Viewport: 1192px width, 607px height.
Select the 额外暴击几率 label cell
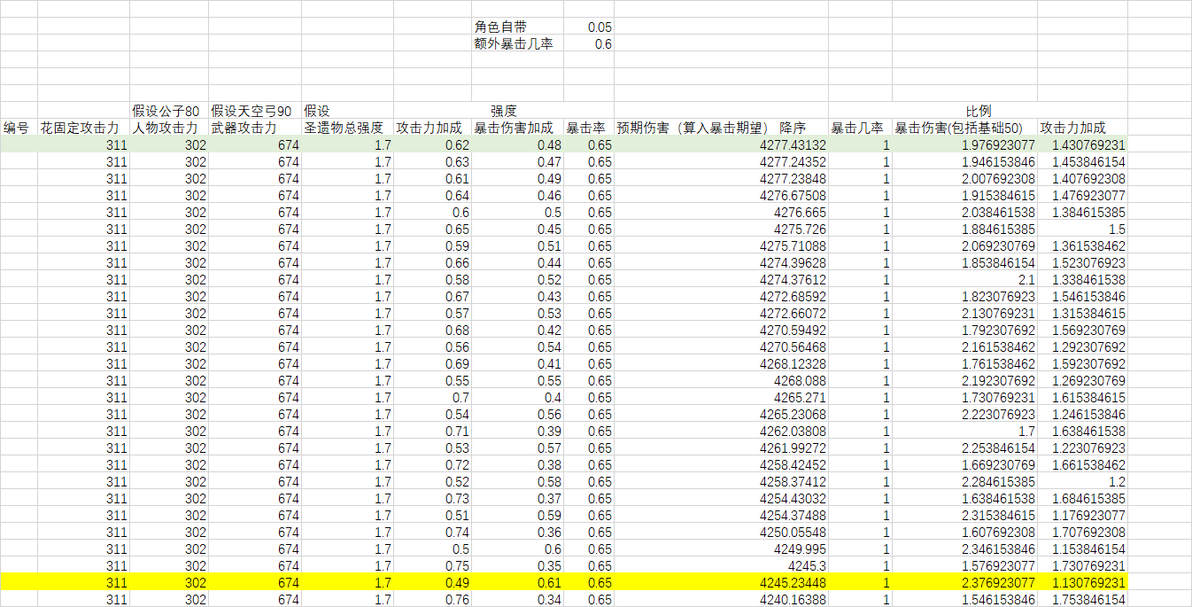click(517, 43)
